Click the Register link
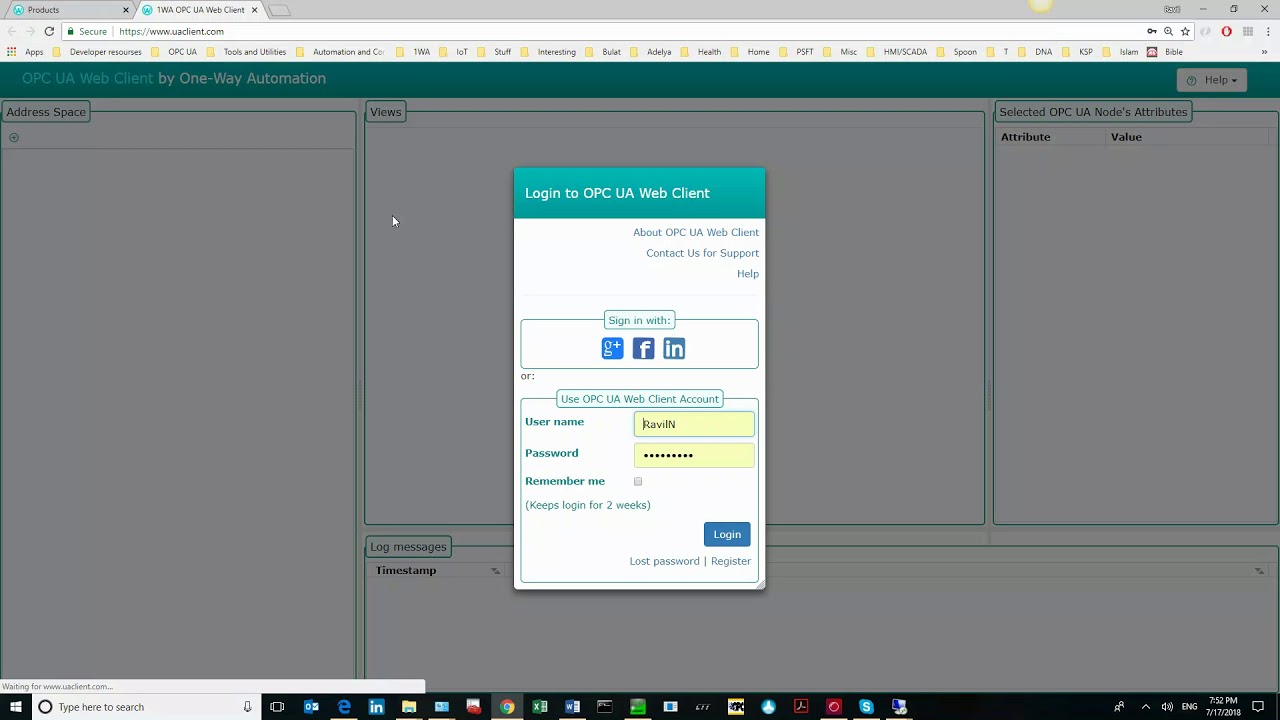Screen dimensions: 1280x720 tap(731, 561)
